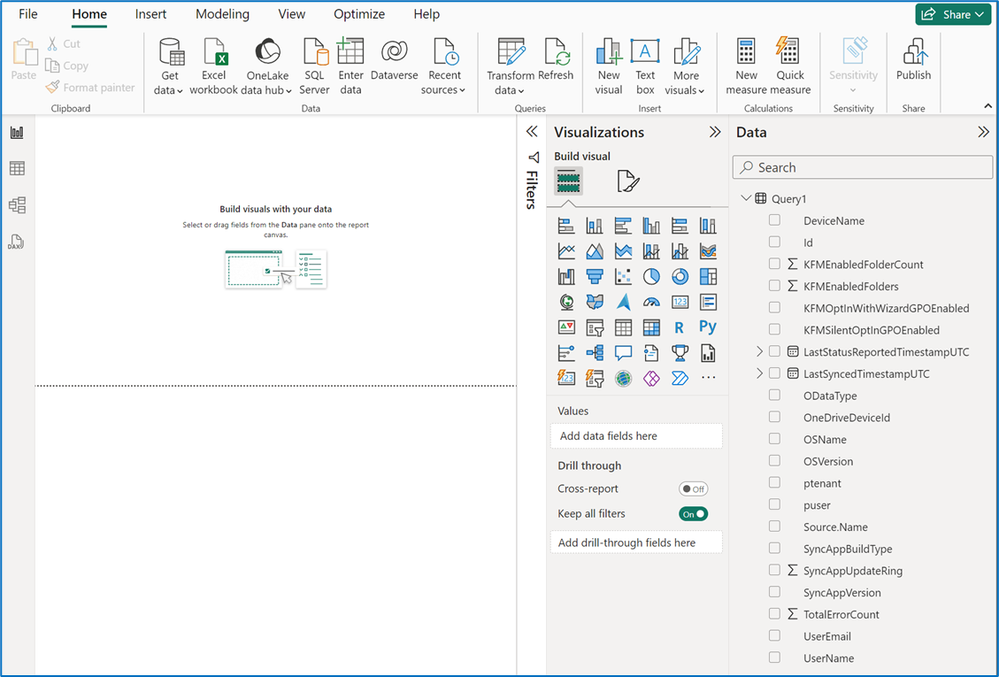The image size is (999, 677).
Task: Choose the Area chart visual
Action: coord(594,251)
